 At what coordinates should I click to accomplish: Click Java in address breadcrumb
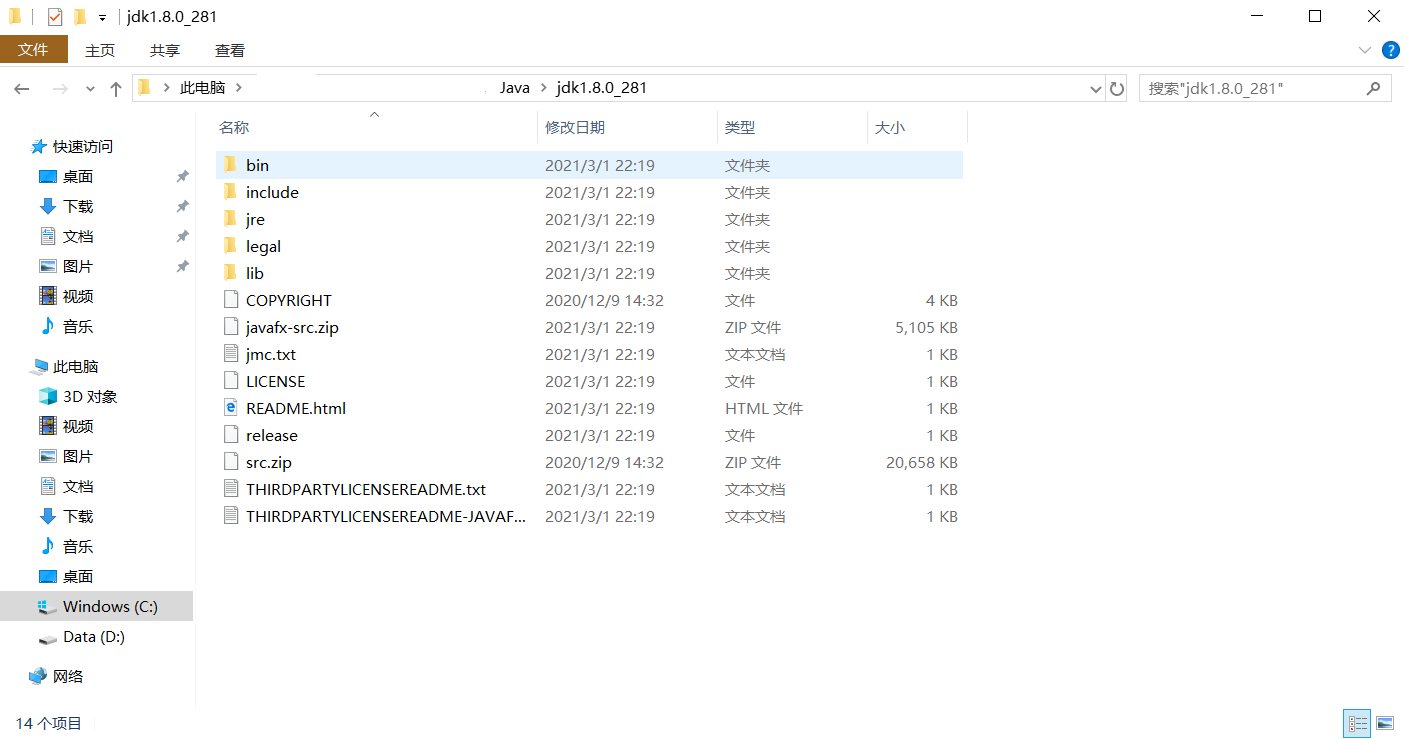(515, 88)
